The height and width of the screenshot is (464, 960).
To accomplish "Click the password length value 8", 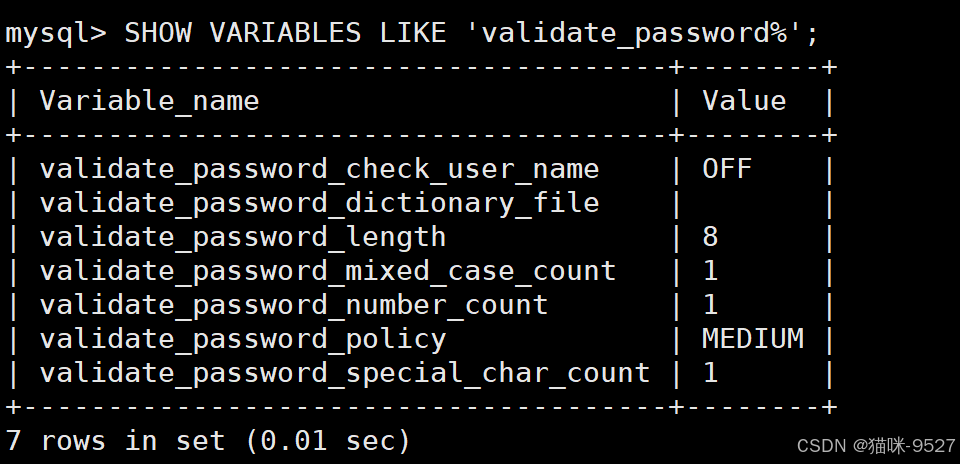I will (x=710, y=237).
